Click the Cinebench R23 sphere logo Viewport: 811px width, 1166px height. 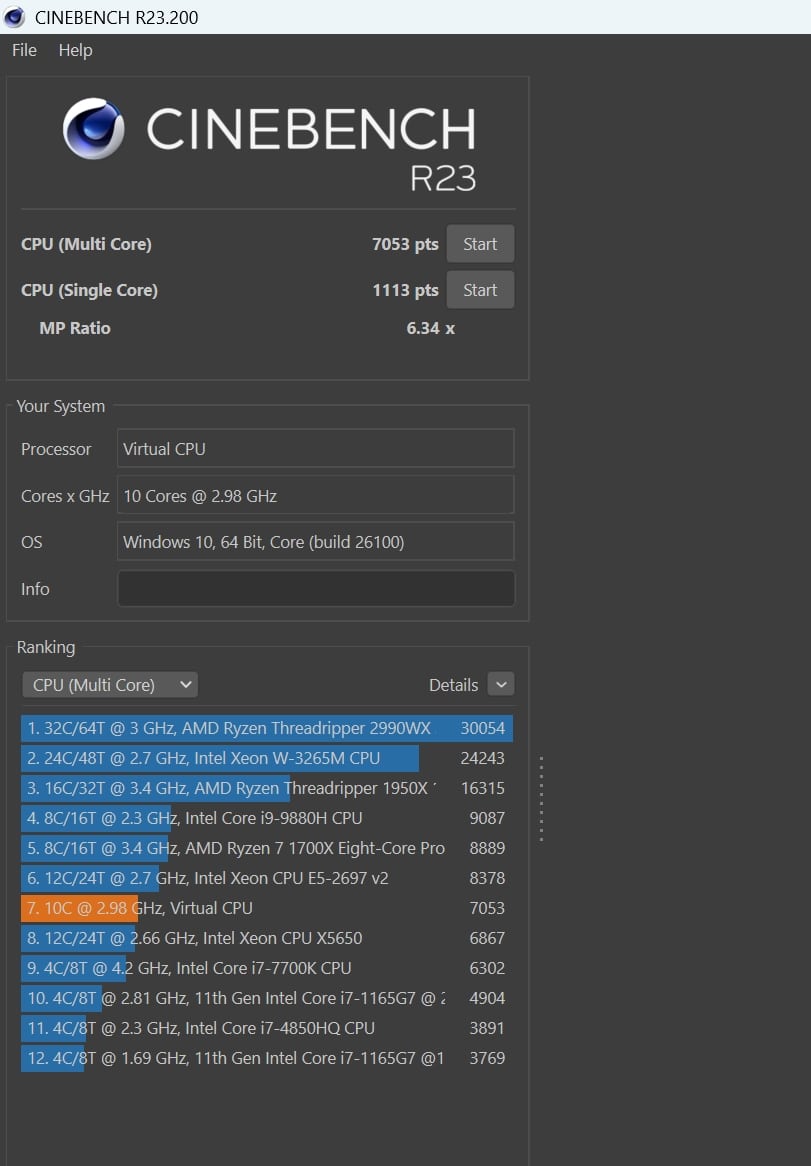coord(94,129)
